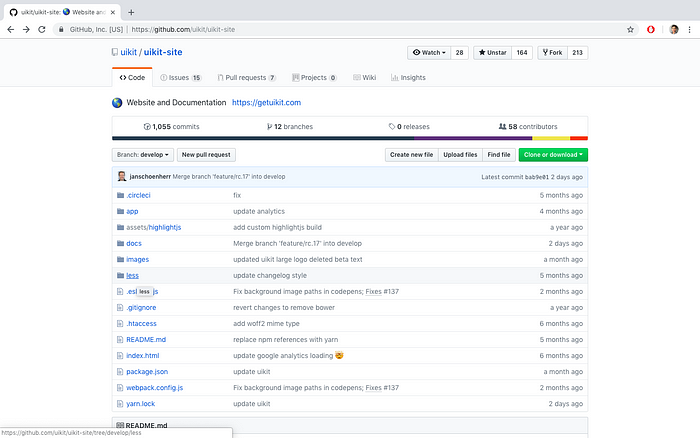Image resolution: width=700 pixels, height=438 pixels.
Task: Click the language breakdown color bar
Action: pyautogui.click(x=350, y=138)
